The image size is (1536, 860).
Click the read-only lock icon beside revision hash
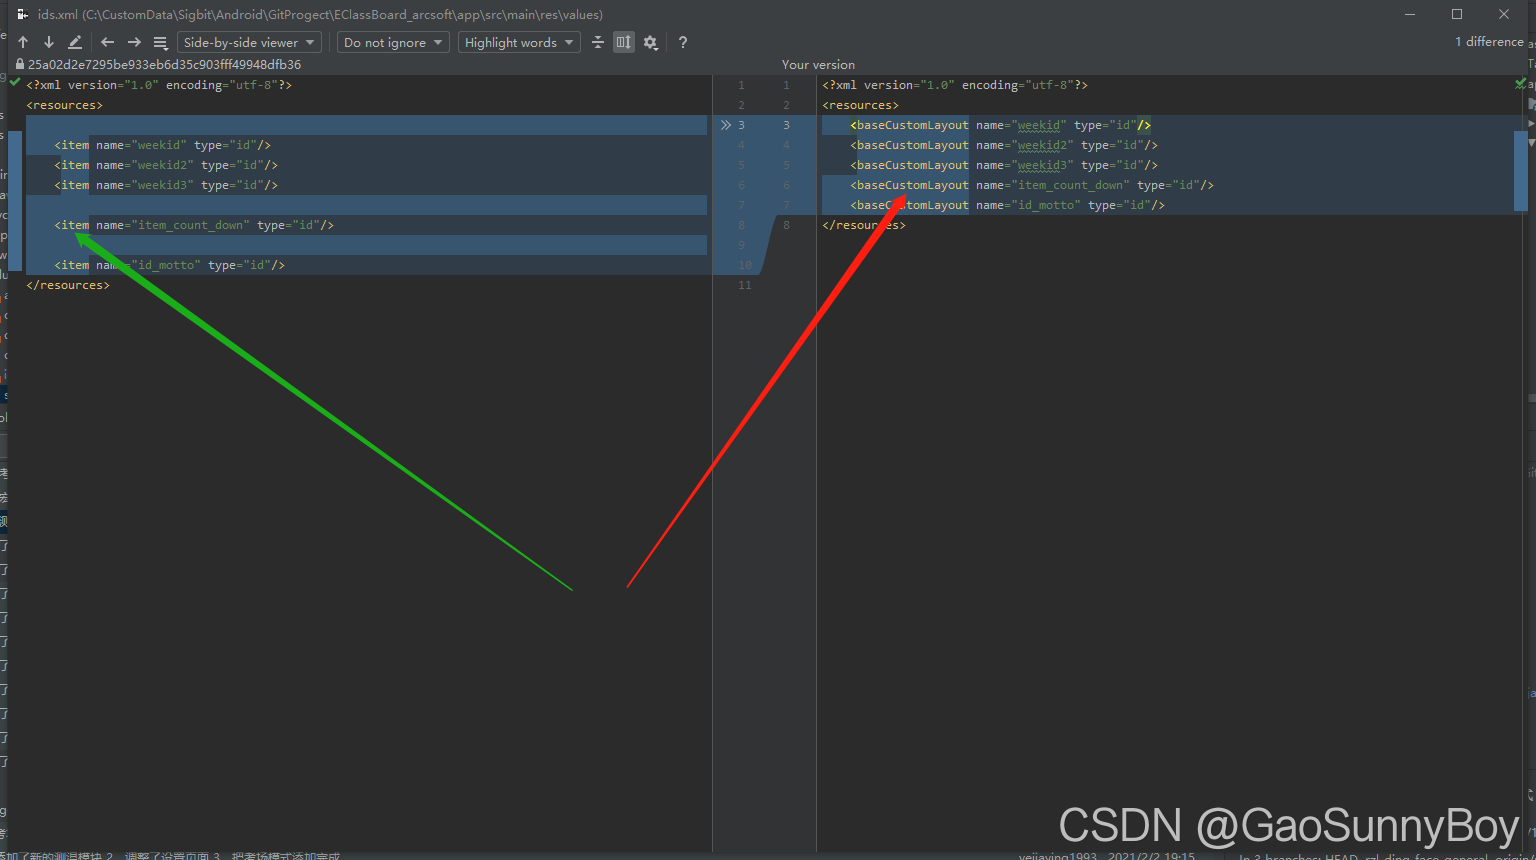click(x=19, y=64)
